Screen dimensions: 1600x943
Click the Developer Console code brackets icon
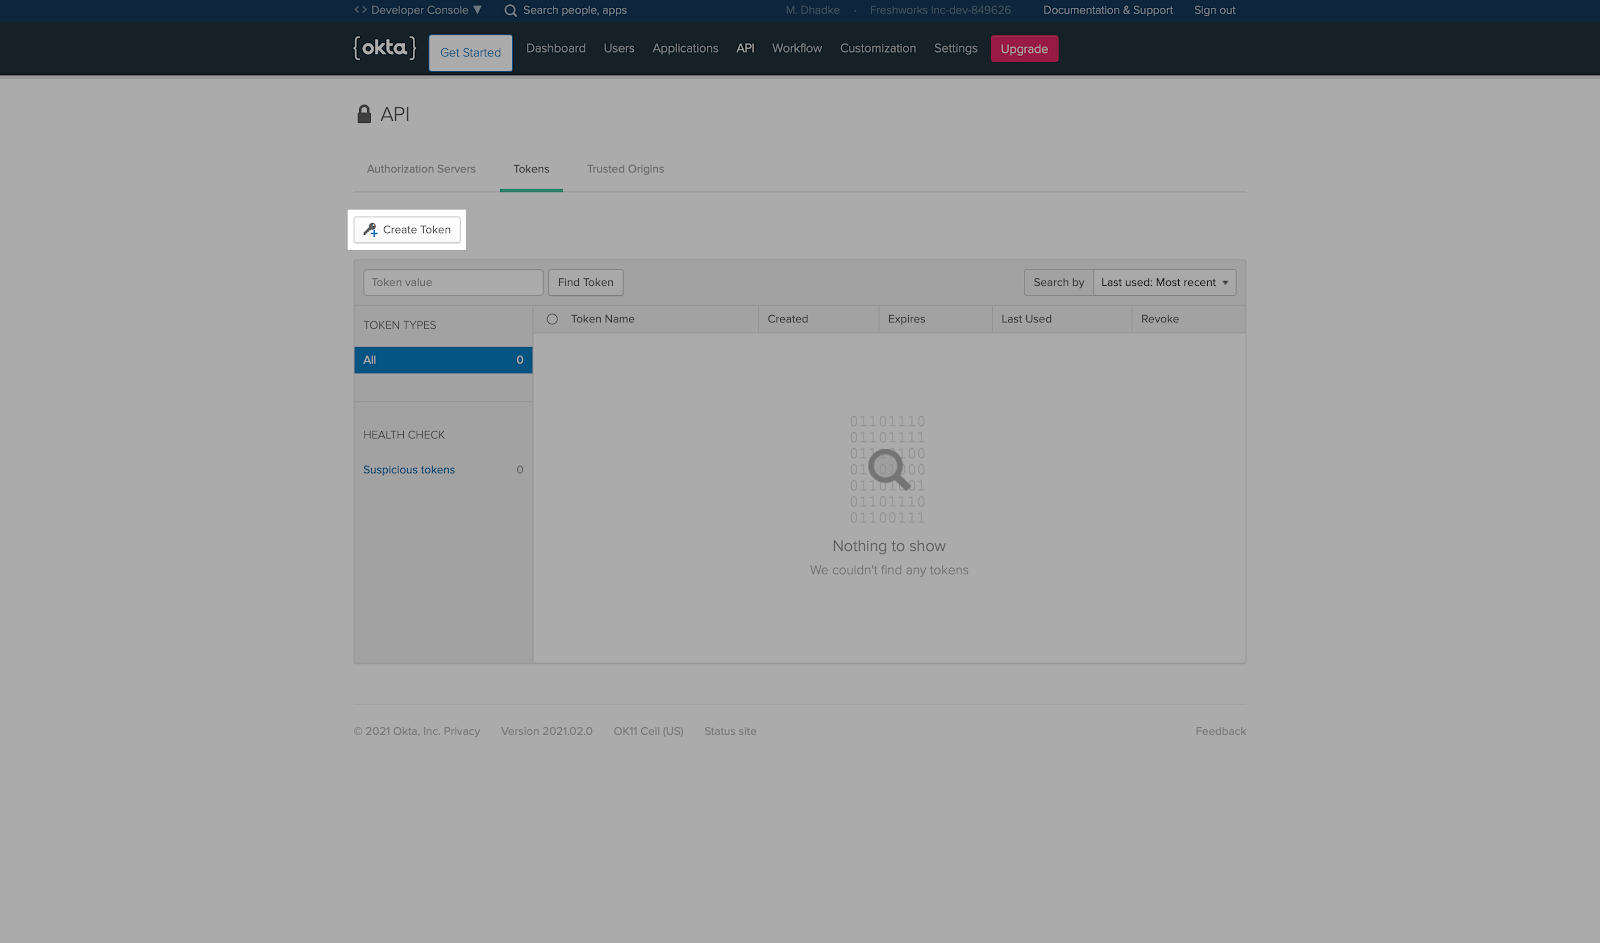(x=360, y=10)
